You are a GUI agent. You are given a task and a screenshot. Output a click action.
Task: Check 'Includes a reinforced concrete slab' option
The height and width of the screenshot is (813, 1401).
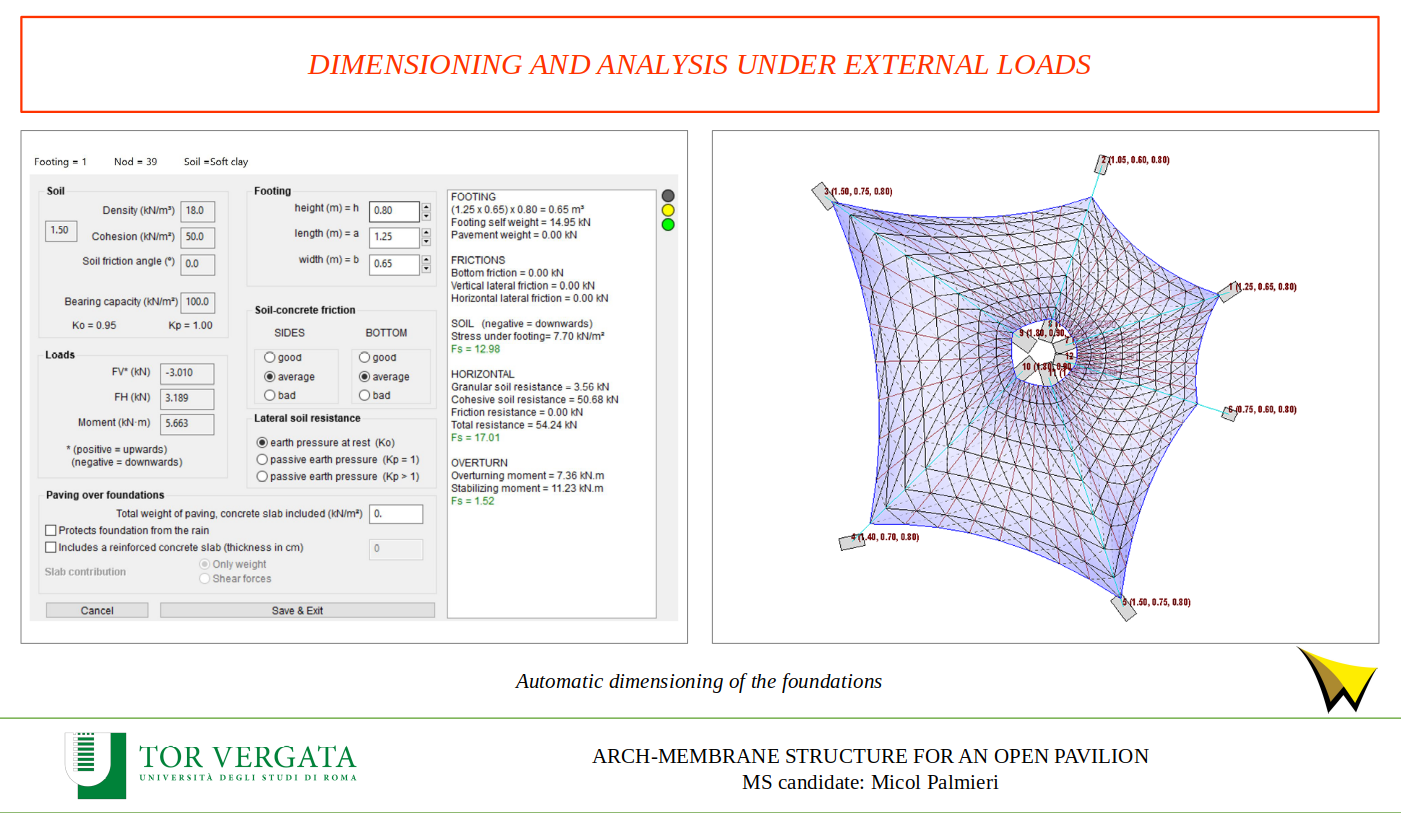point(51,547)
